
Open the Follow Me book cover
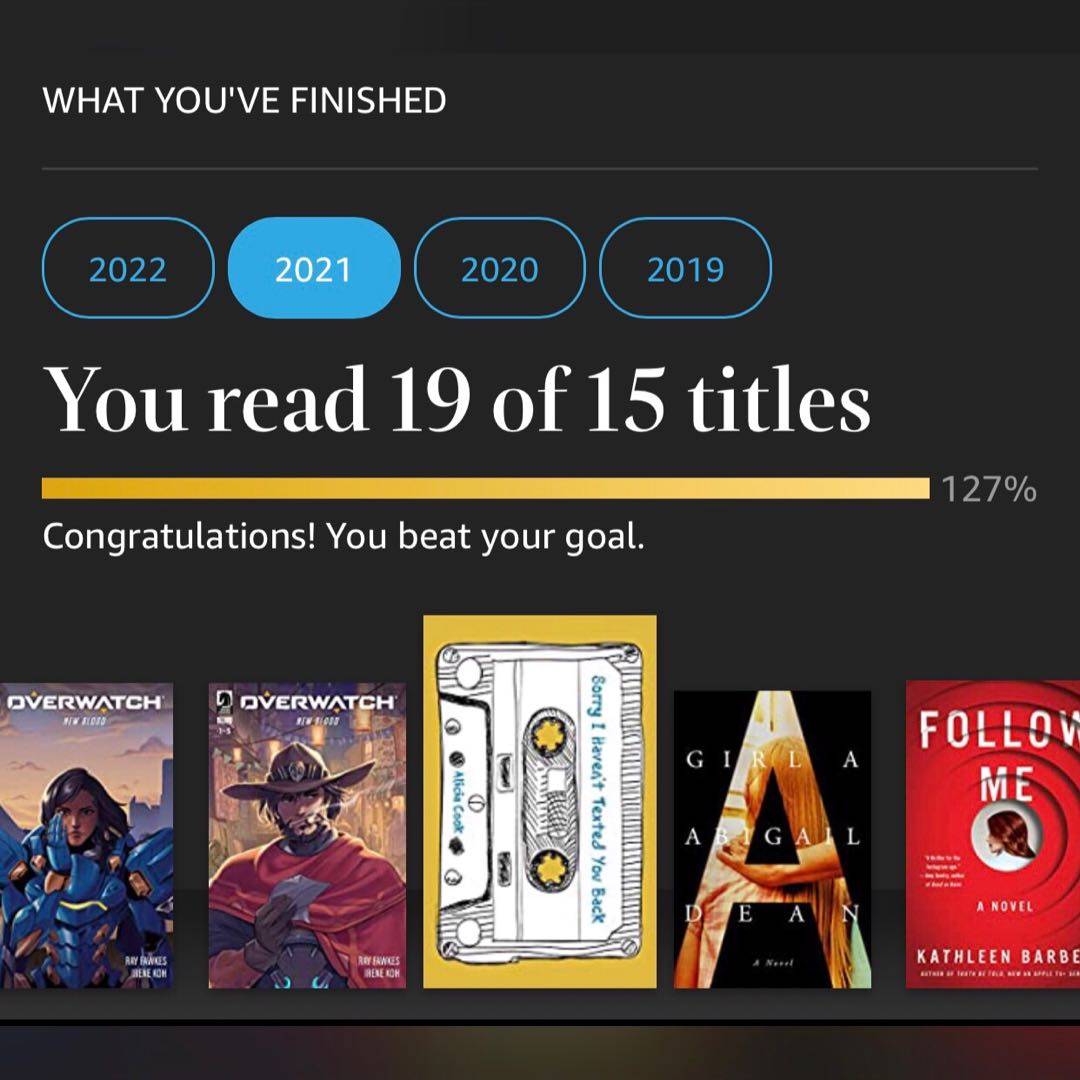(x=992, y=833)
